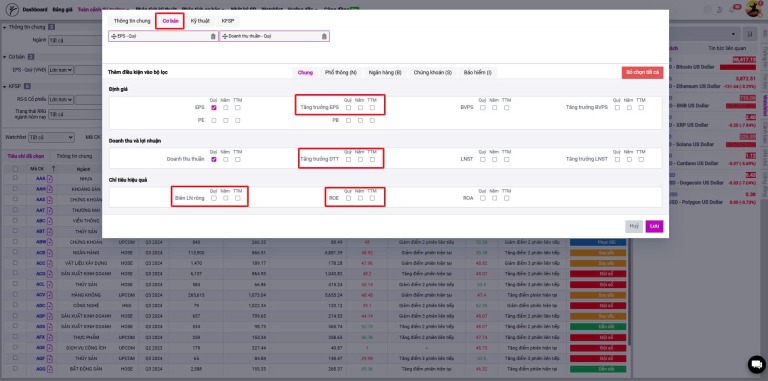768x381 pixels.
Task: Open the notifications bell
Action: coord(733,9)
